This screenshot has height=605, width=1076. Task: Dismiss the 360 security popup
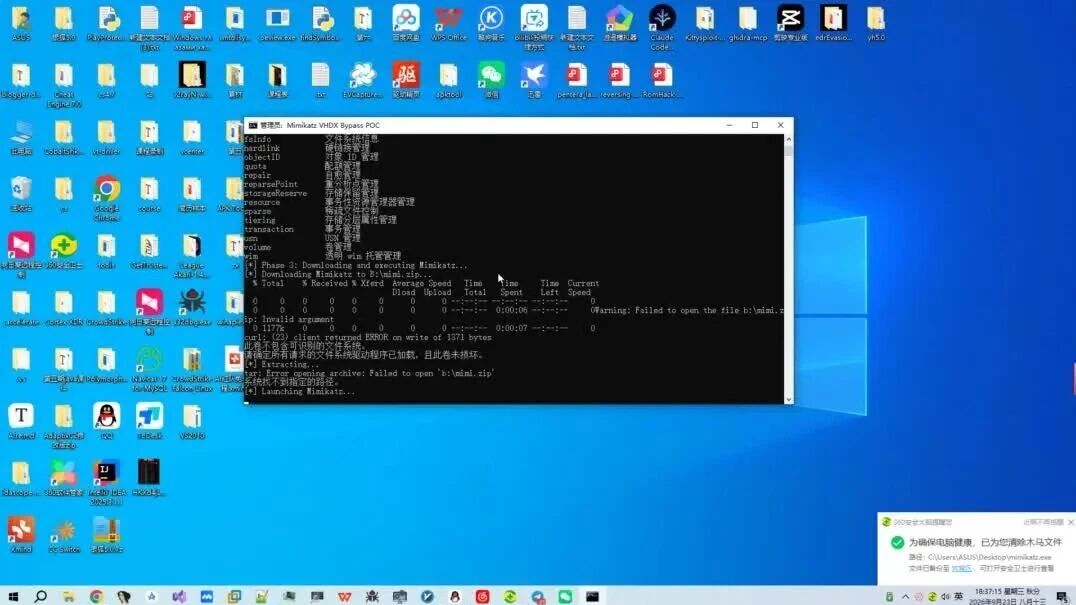pos(1071,523)
